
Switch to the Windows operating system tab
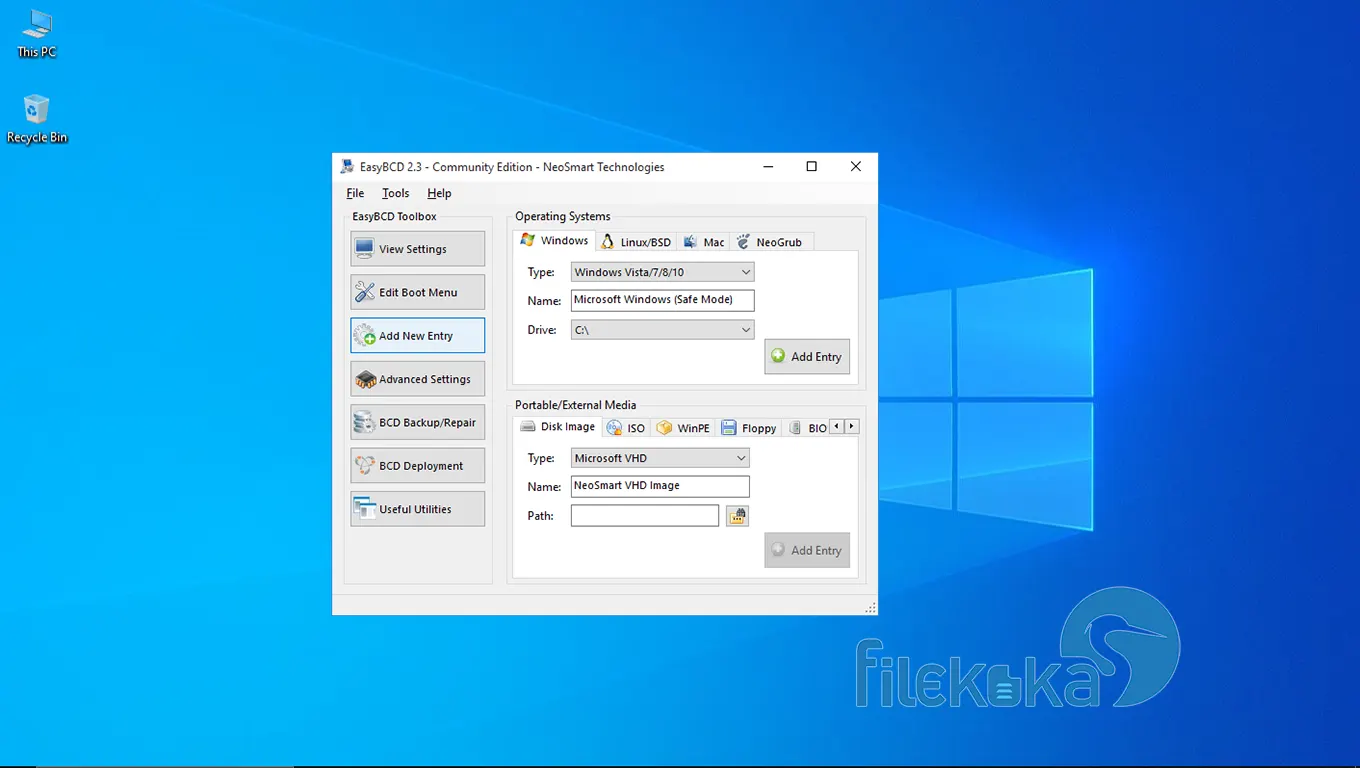[554, 240]
